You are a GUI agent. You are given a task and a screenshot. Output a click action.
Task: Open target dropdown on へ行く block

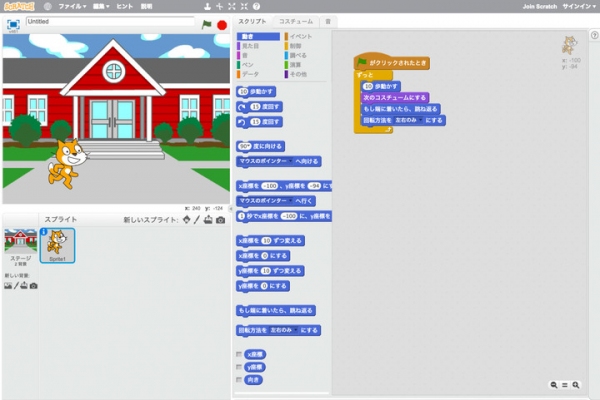tap(290, 201)
